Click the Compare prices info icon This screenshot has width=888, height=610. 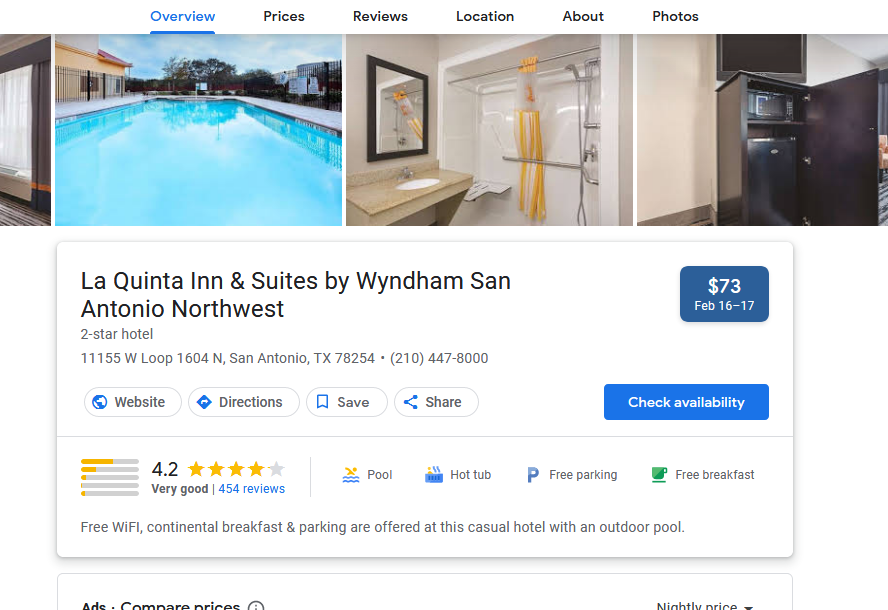[256, 606]
